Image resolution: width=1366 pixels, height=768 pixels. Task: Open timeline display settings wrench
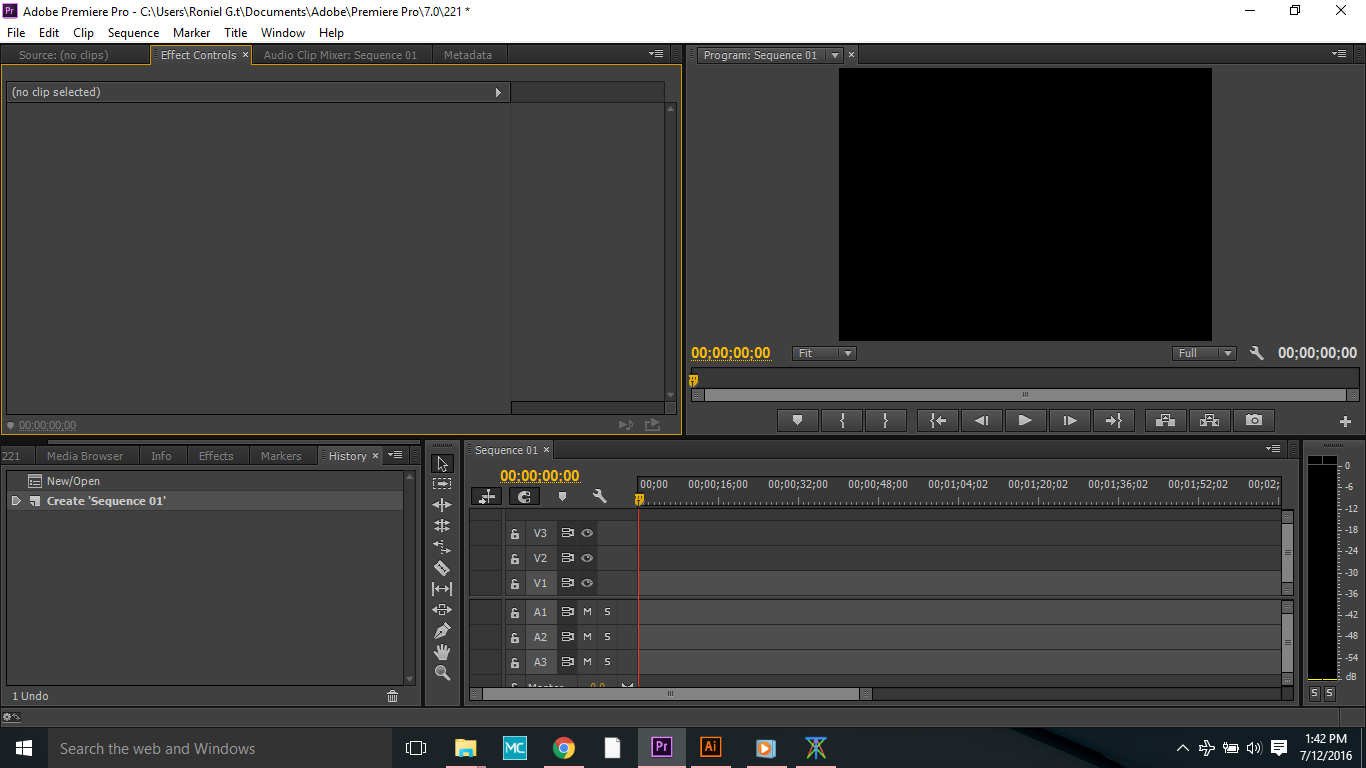(x=599, y=496)
